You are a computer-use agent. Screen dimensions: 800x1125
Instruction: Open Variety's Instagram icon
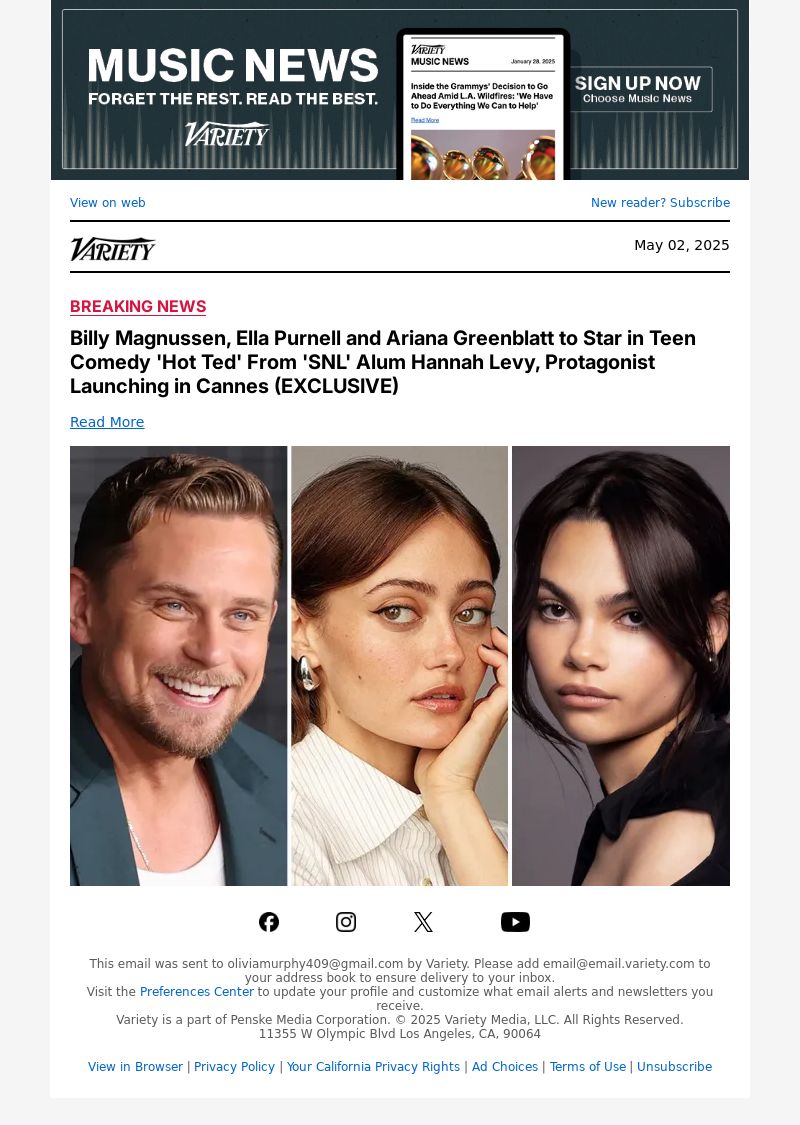click(x=346, y=922)
